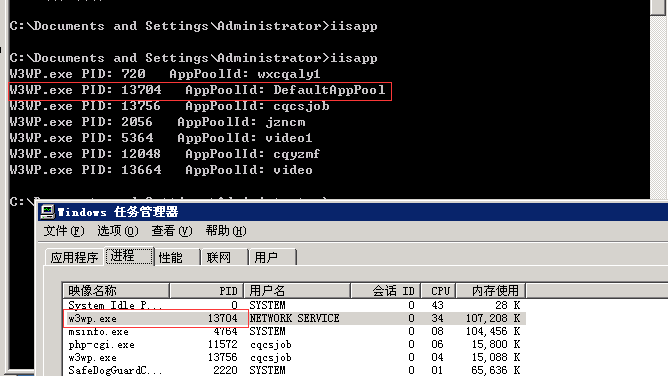
Task: Select the System Idle P... process row
Action: tap(294, 305)
